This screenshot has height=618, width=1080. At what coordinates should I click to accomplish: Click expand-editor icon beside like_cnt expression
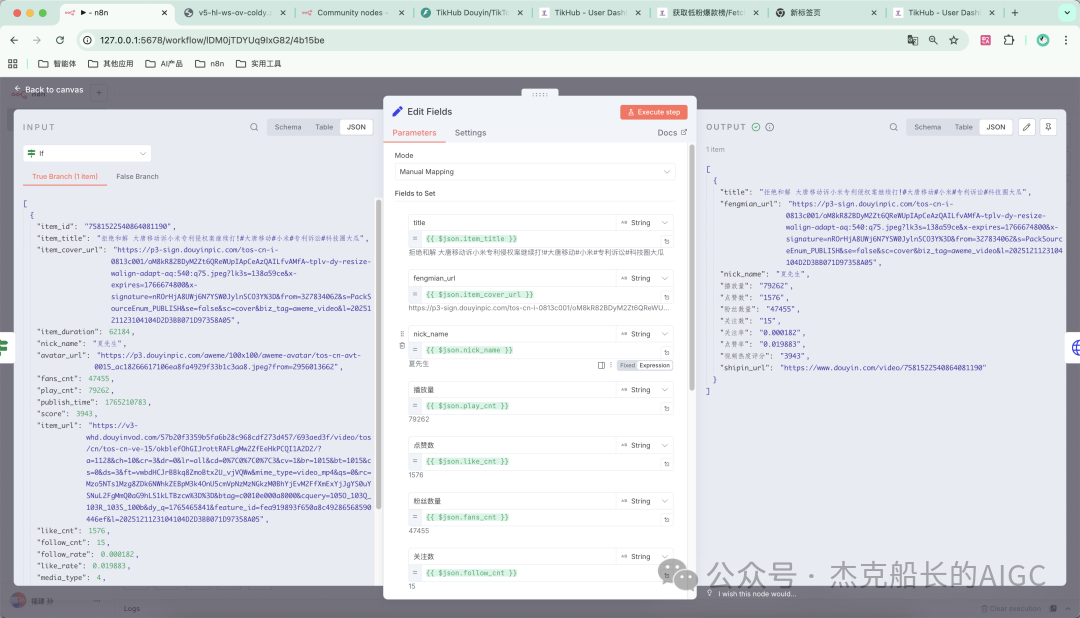click(x=666, y=464)
